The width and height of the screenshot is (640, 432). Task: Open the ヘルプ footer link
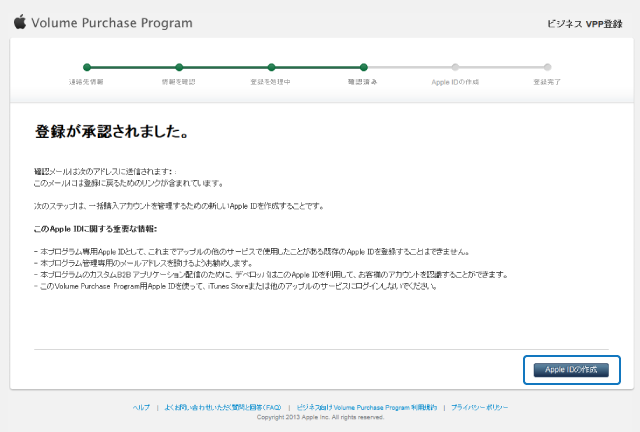click(x=141, y=408)
